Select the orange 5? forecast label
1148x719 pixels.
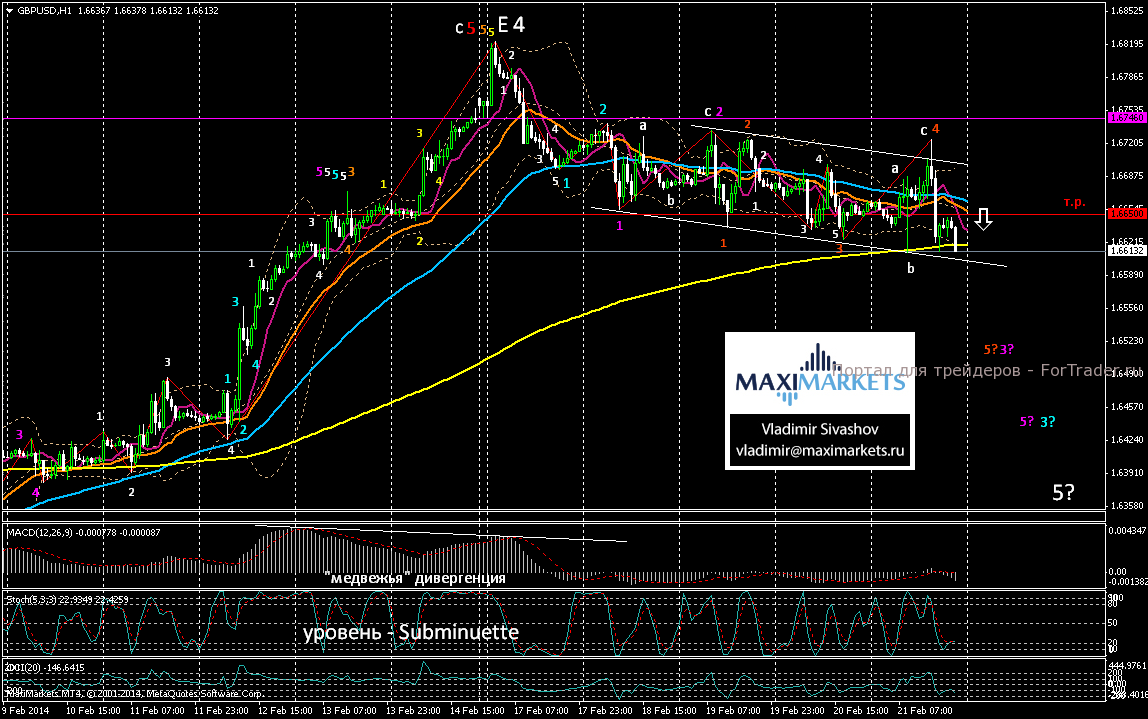point(990,349)
